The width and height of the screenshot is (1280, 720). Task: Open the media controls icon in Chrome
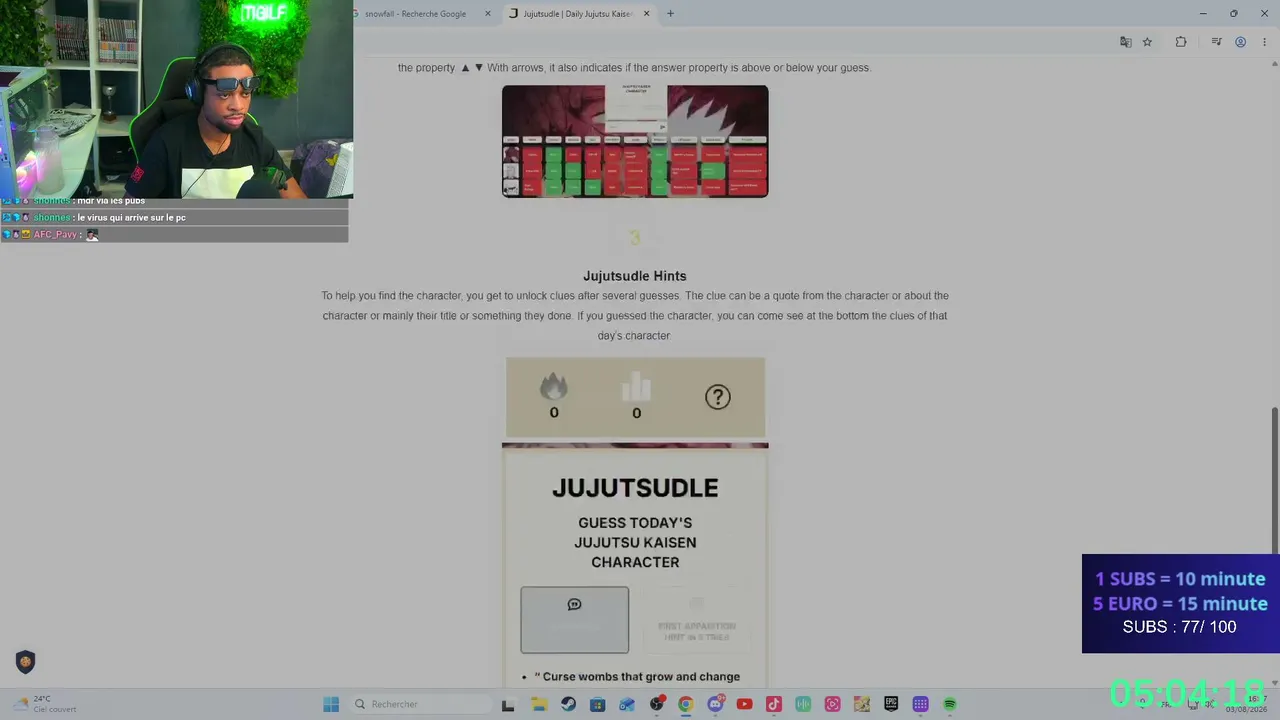click(x=1216, y=42)
